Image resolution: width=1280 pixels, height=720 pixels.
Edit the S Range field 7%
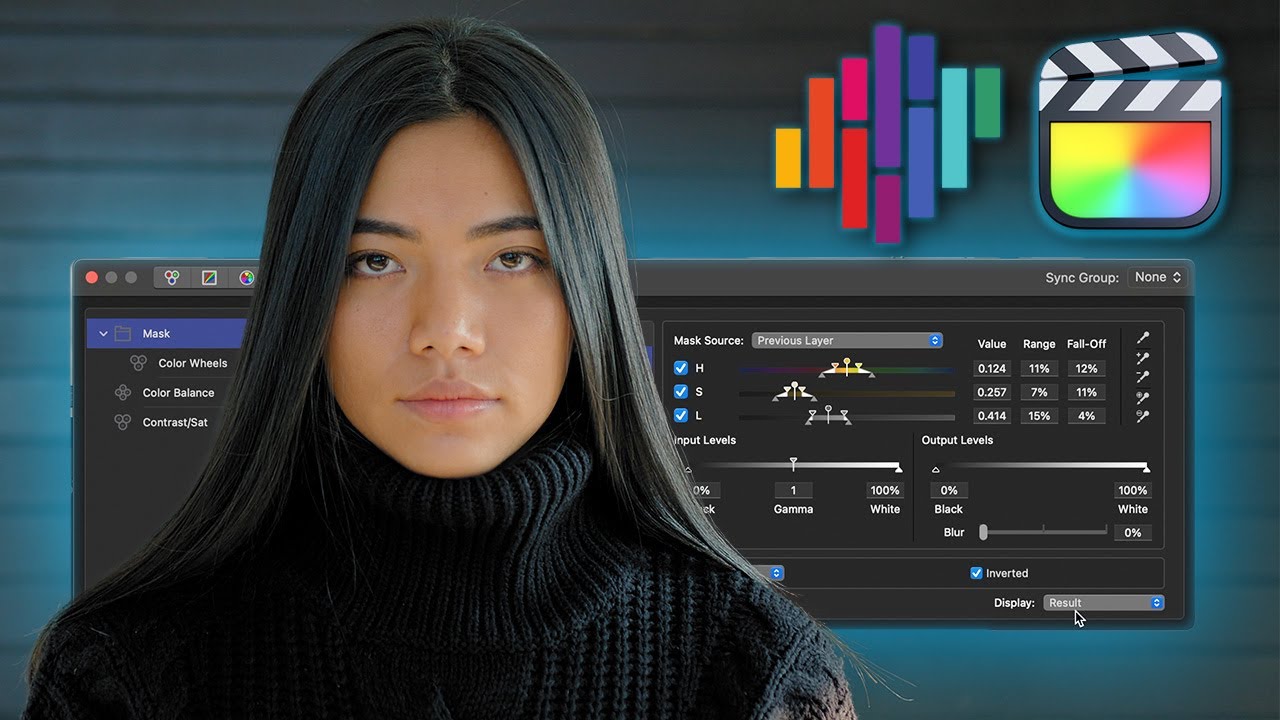click(1039, 392)
